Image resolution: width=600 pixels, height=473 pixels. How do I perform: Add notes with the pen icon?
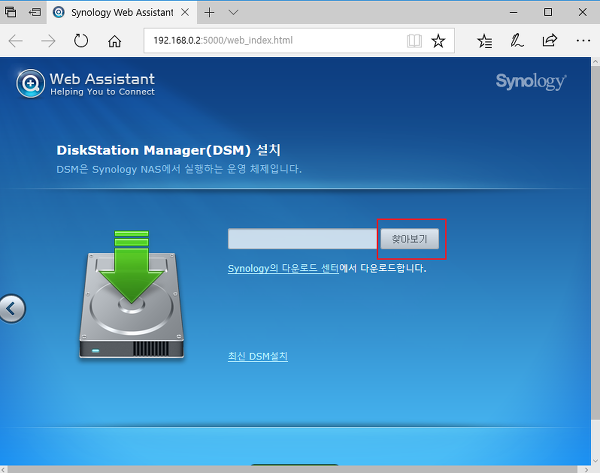[x=517, y=41]
